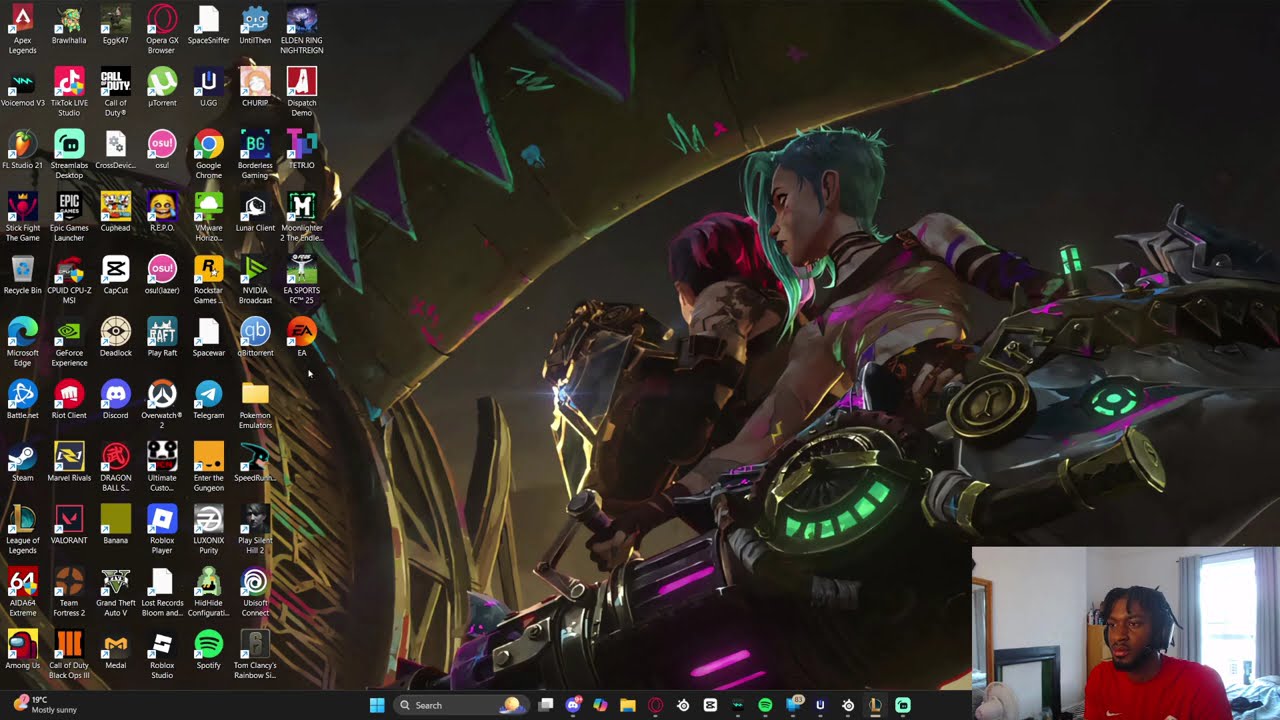Open Stick Fight The Game desktop shortcut

tap(22, 216)
